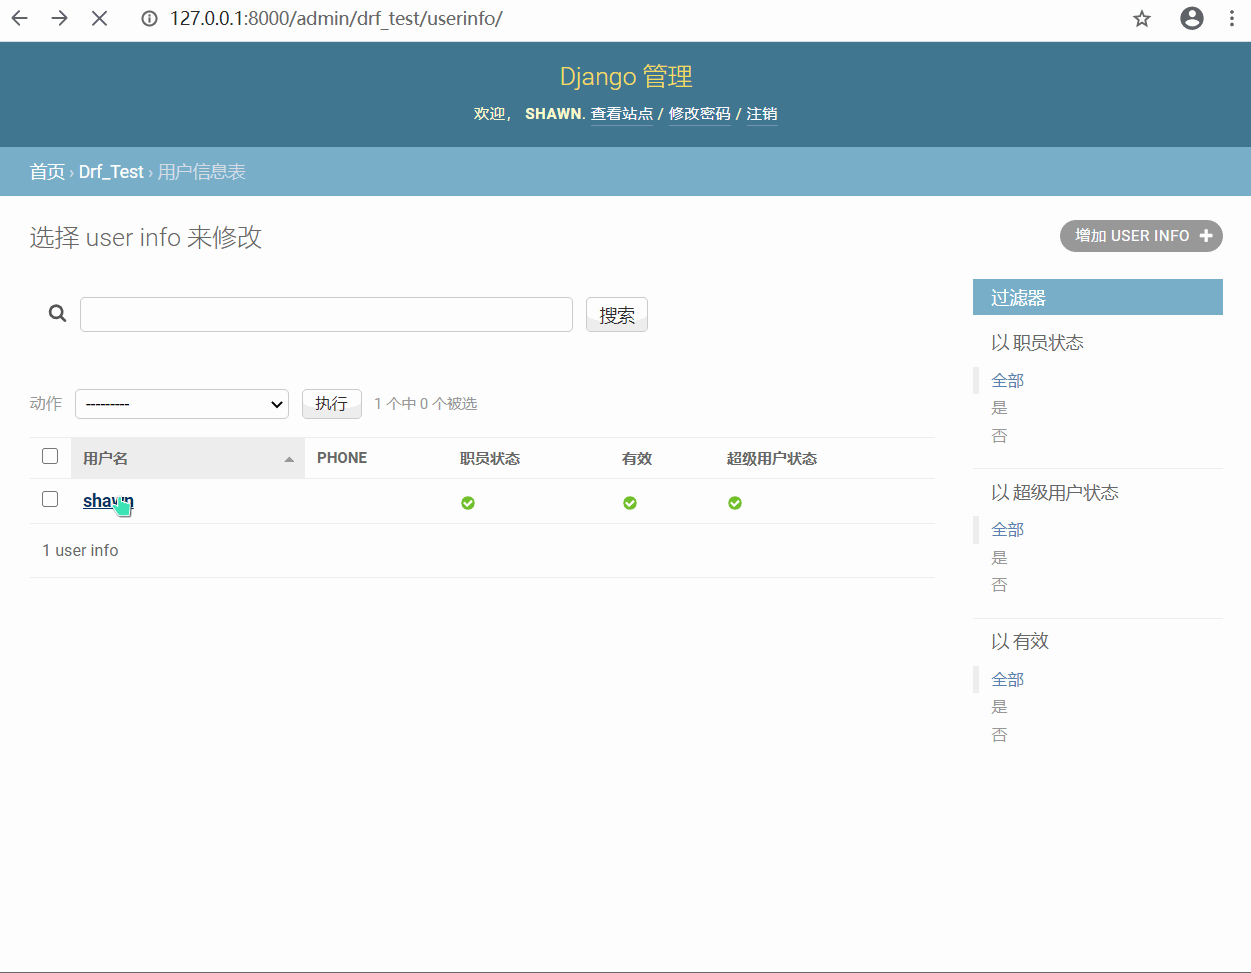
Task: Open the browser three-dot menu
Action: coord(1232,18)
